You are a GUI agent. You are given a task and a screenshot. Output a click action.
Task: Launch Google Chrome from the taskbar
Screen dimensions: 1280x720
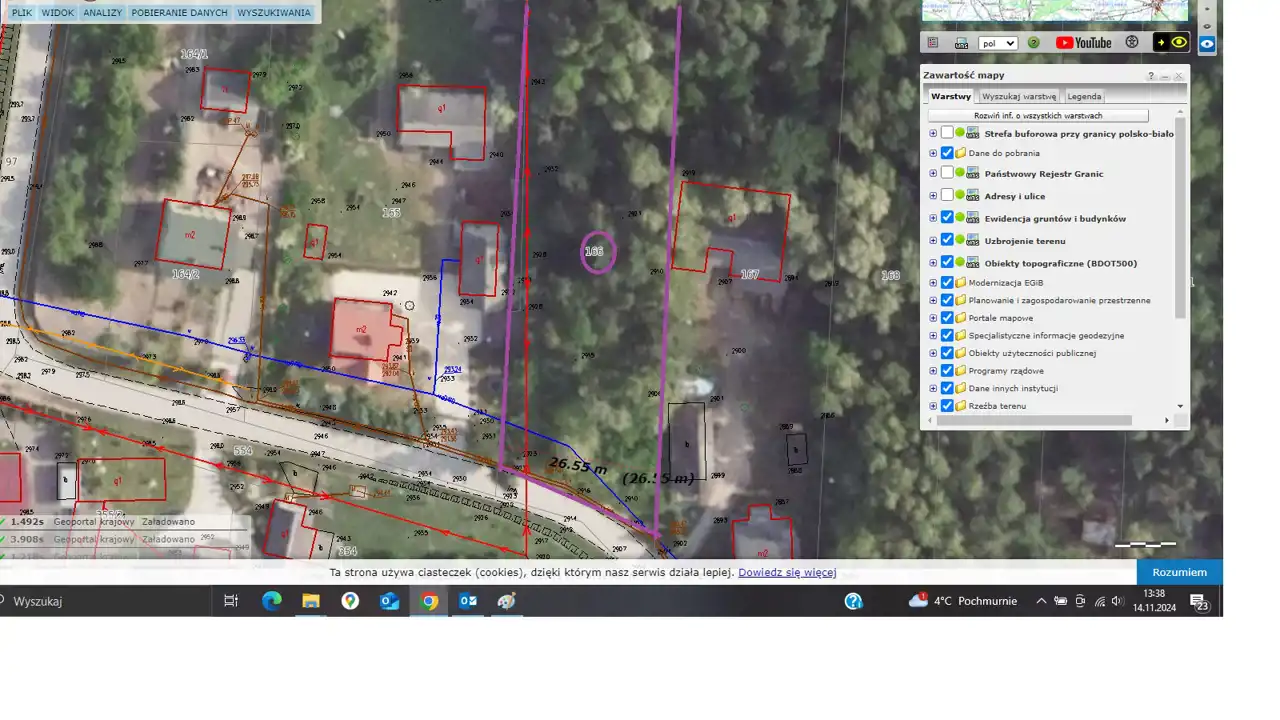(x=429, y=601)
